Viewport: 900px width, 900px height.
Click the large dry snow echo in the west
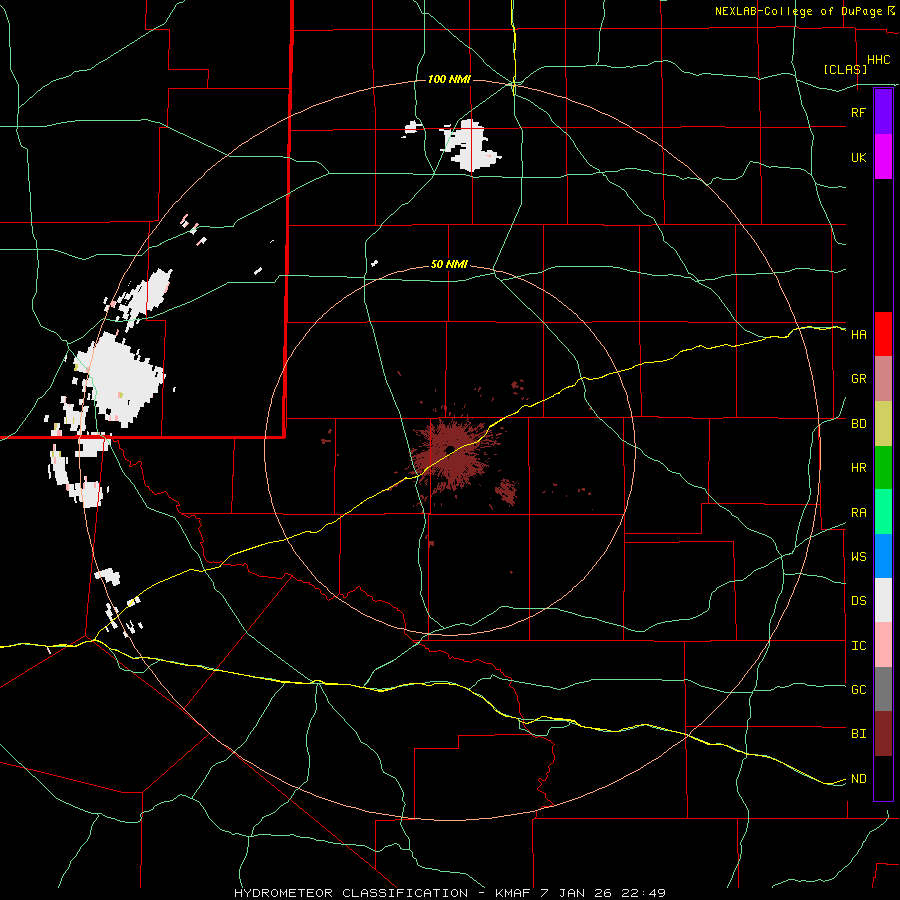point(119,379)
